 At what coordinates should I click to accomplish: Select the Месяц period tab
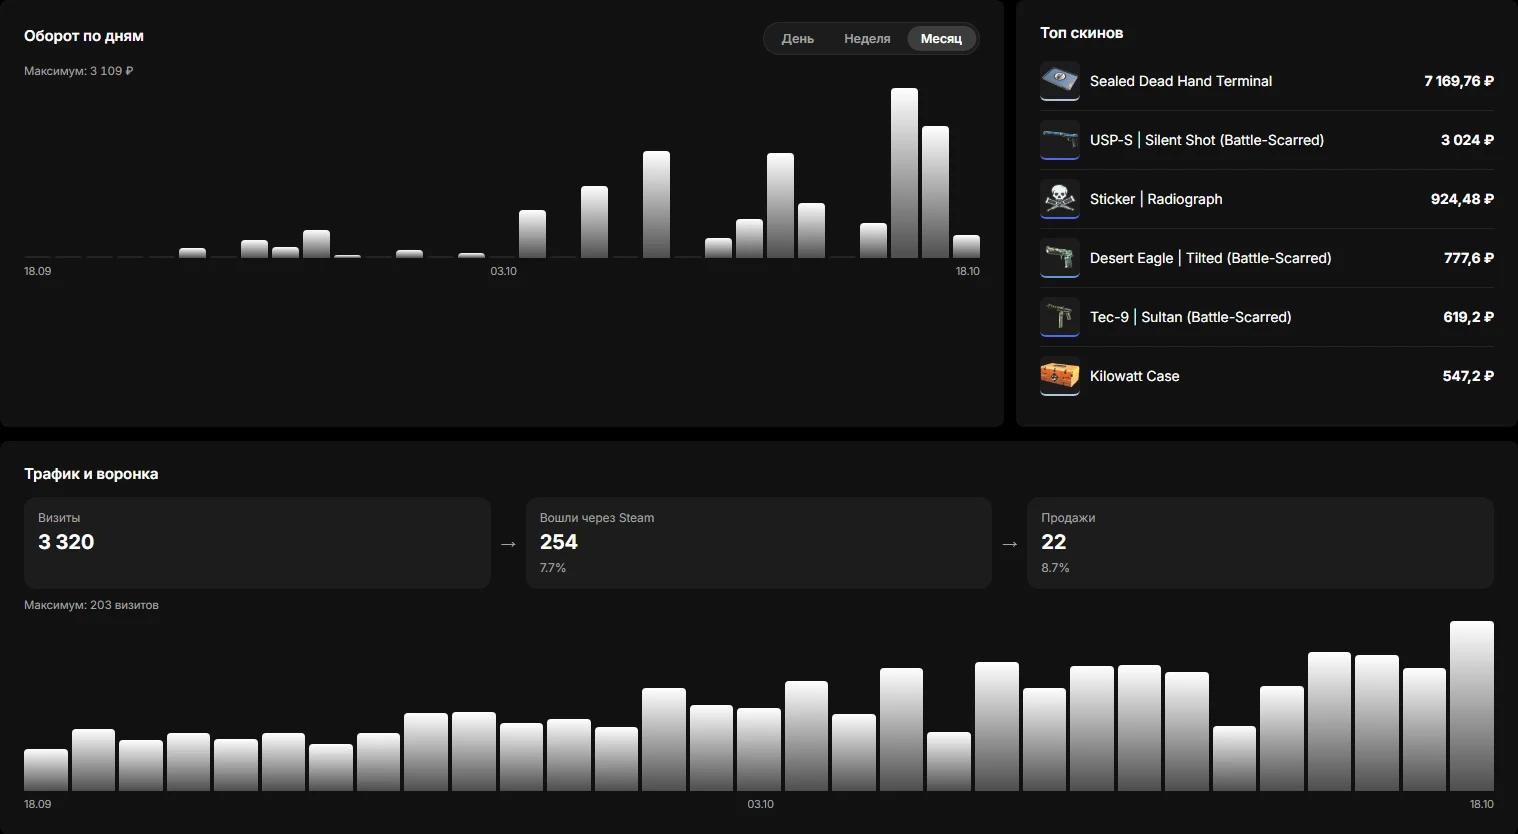(x=941, y=39)
